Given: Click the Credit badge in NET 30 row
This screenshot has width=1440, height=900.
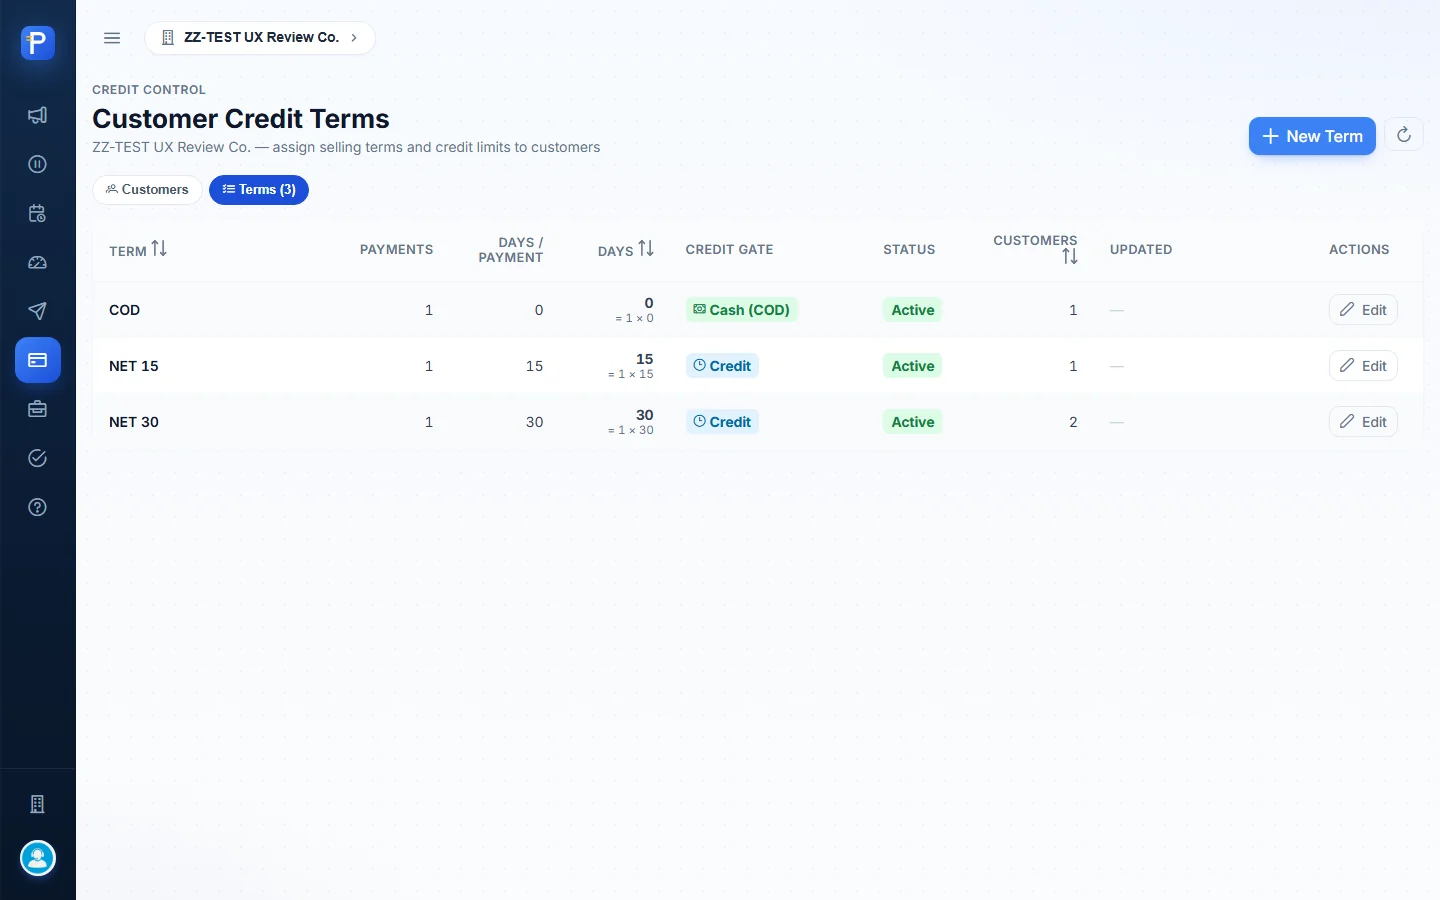Looking at the screenshot, I should point(722,422).
